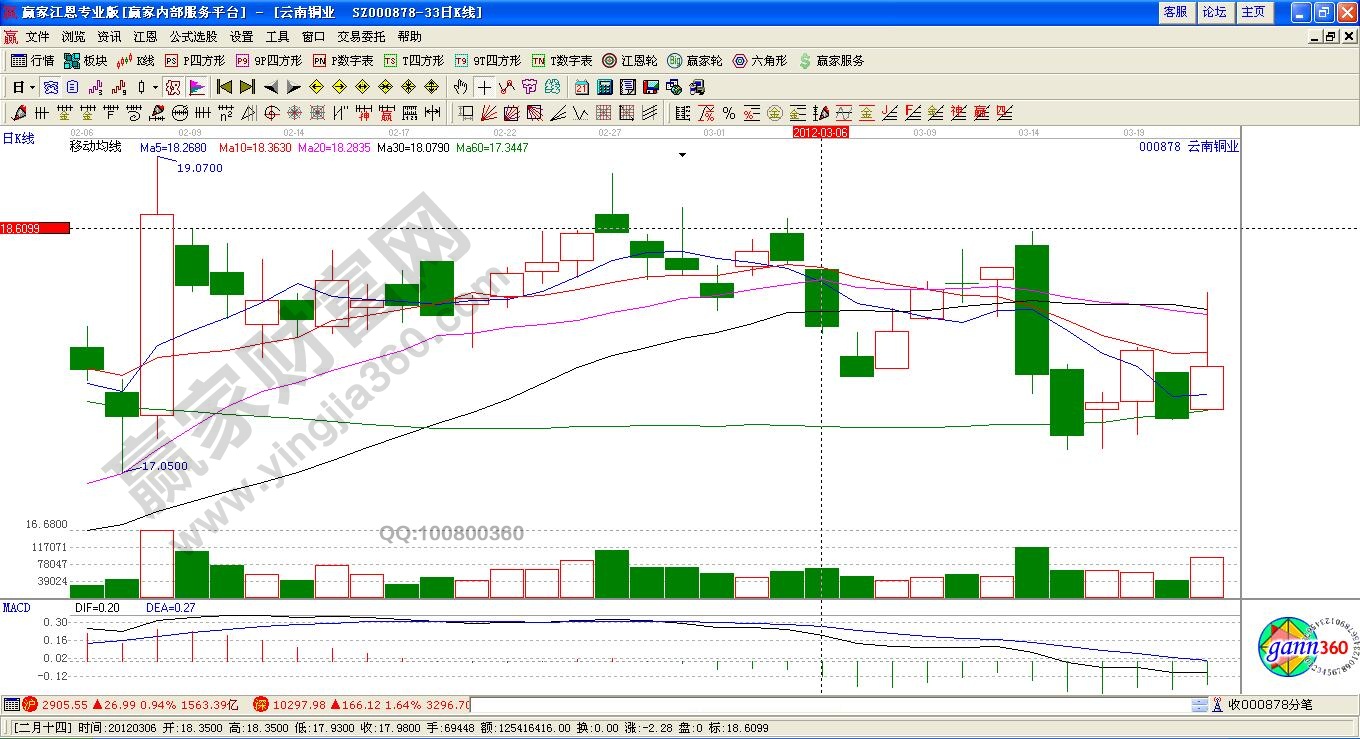Click the red 18.6099 price marker

(x=35, y=228)
